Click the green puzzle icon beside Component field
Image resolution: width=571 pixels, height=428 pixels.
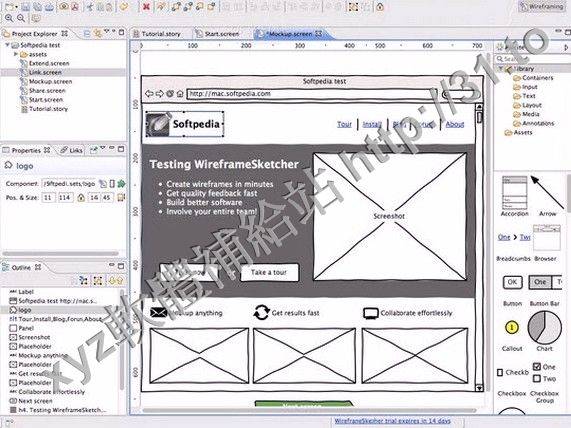[121, 184]
